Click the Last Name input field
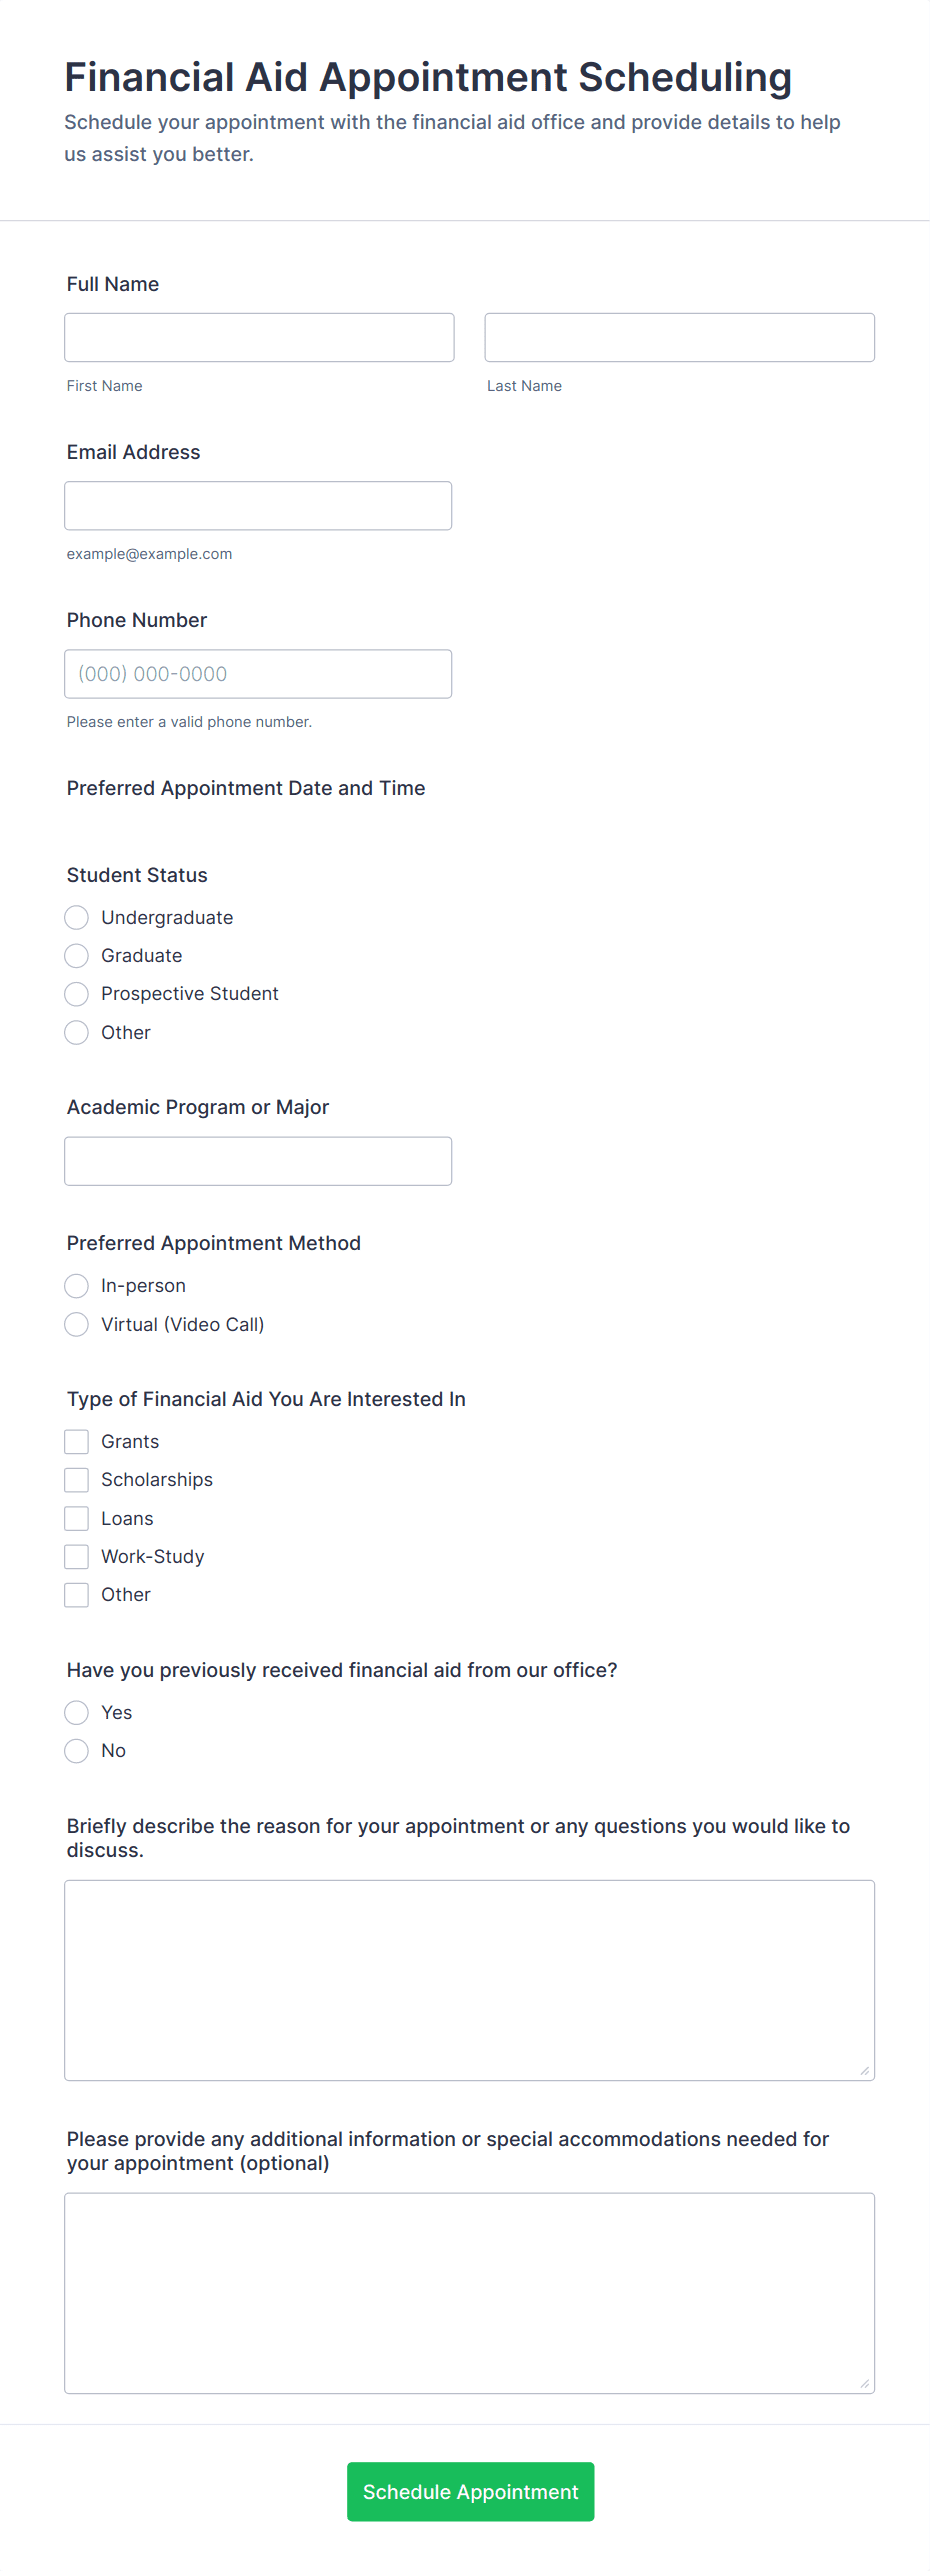The width and height of the screenshot is (930, 2571). tap(679, 338)
